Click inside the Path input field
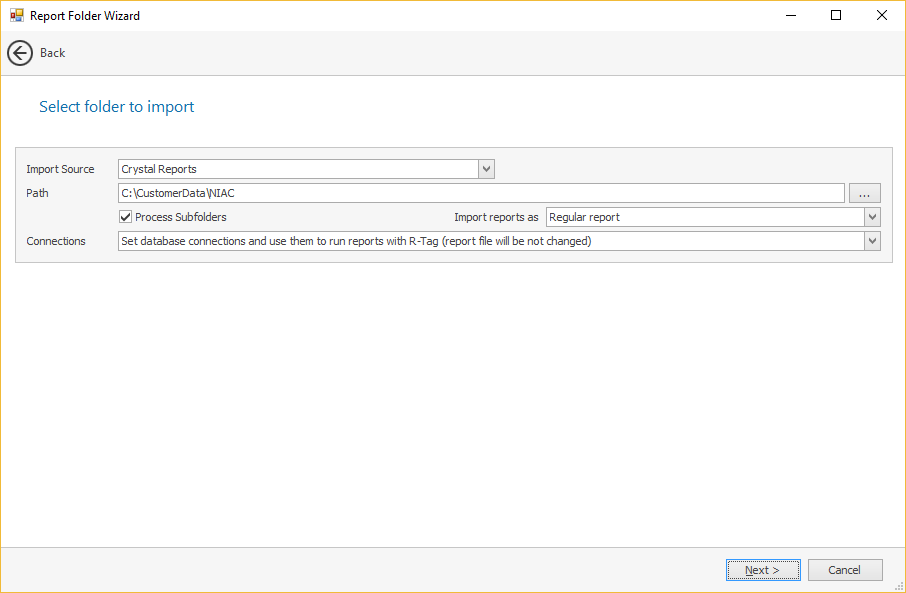Screen dimensions: 906x593 [480, 193]
